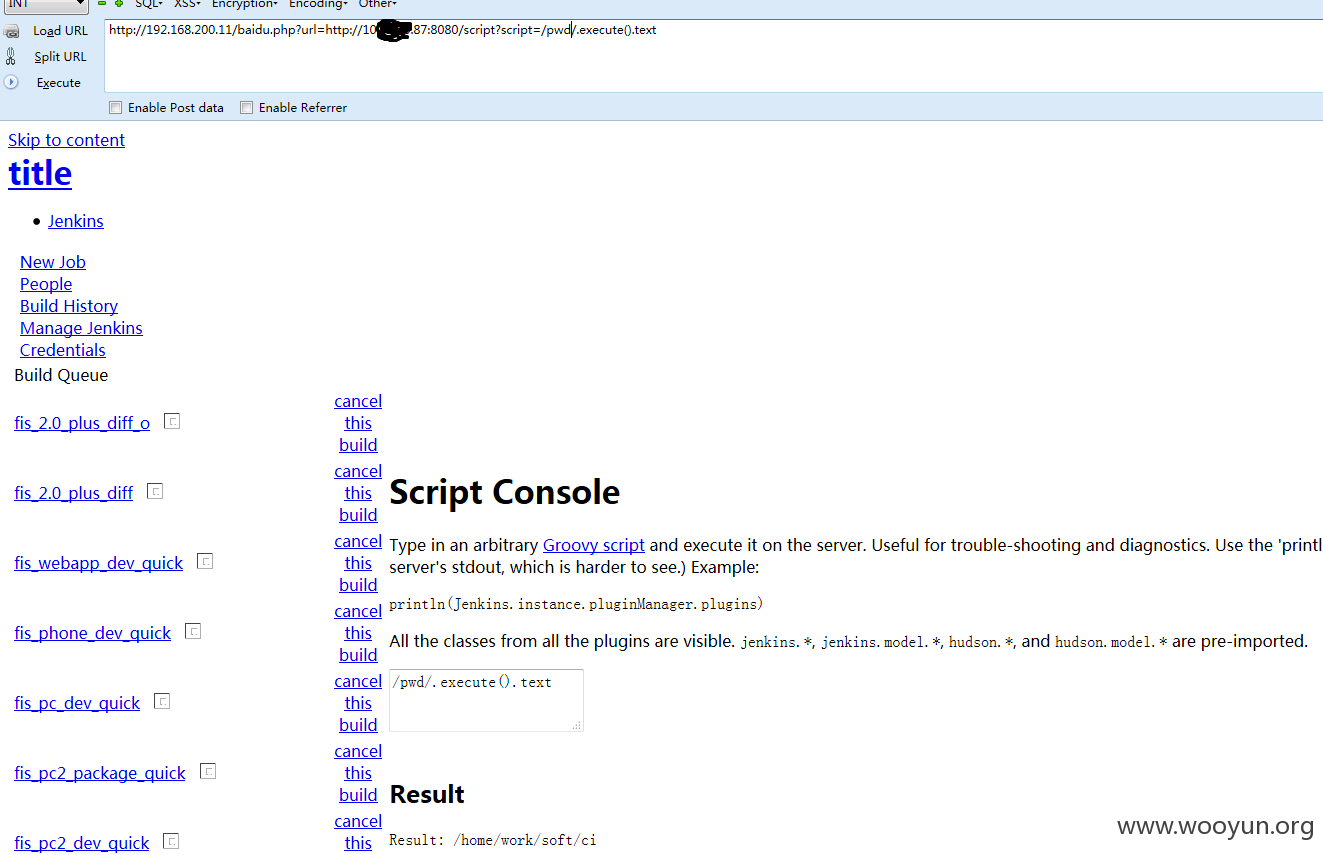The width and height of the screenshot is (1323, 855).
Task: Click the small icon beside fis_pc2_dev_quick
Action: (171, 841)
